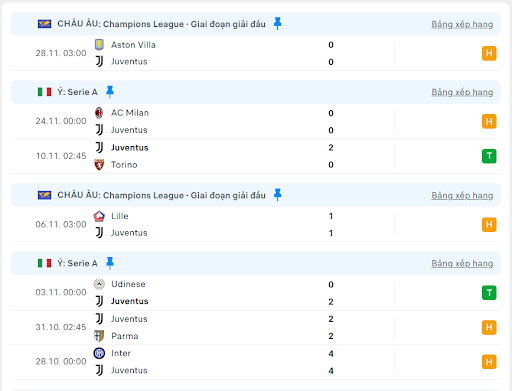Click the green T badge for Juventus vs Torino
This screenshot has height=391, width=512.
click(x=489, y=156)
